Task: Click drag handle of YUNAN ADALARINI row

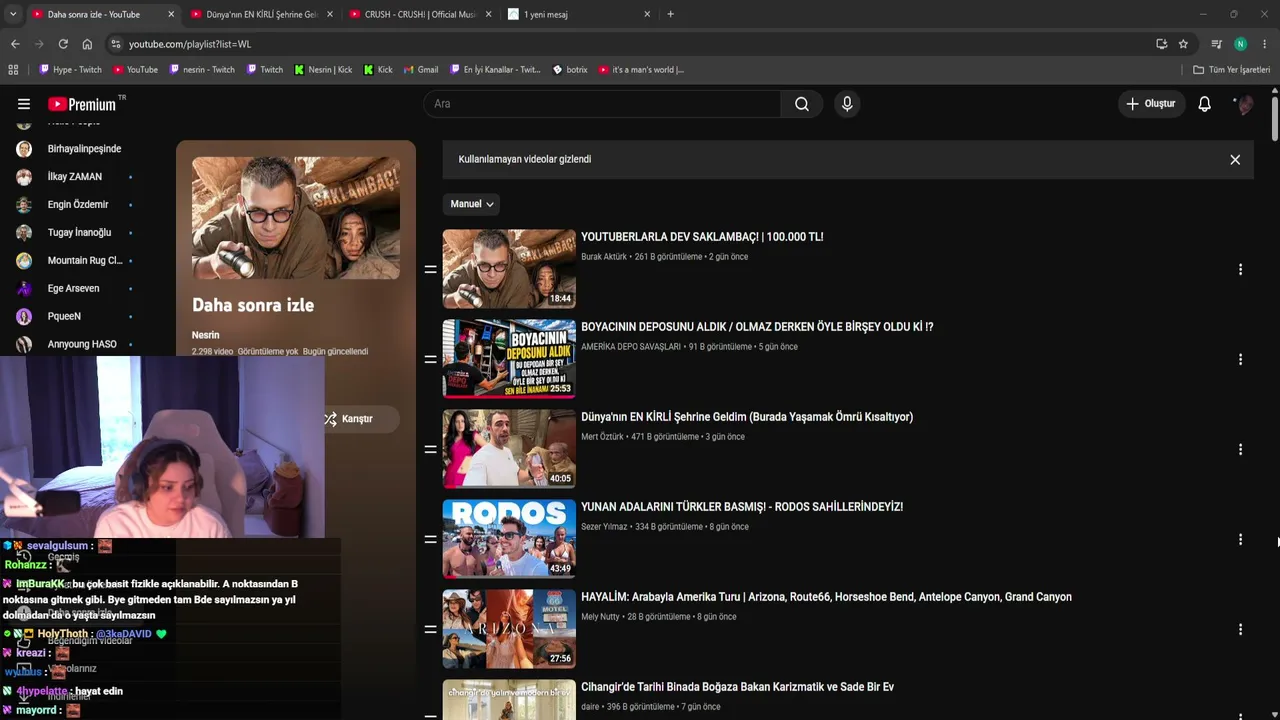Action: pos(431,540)
